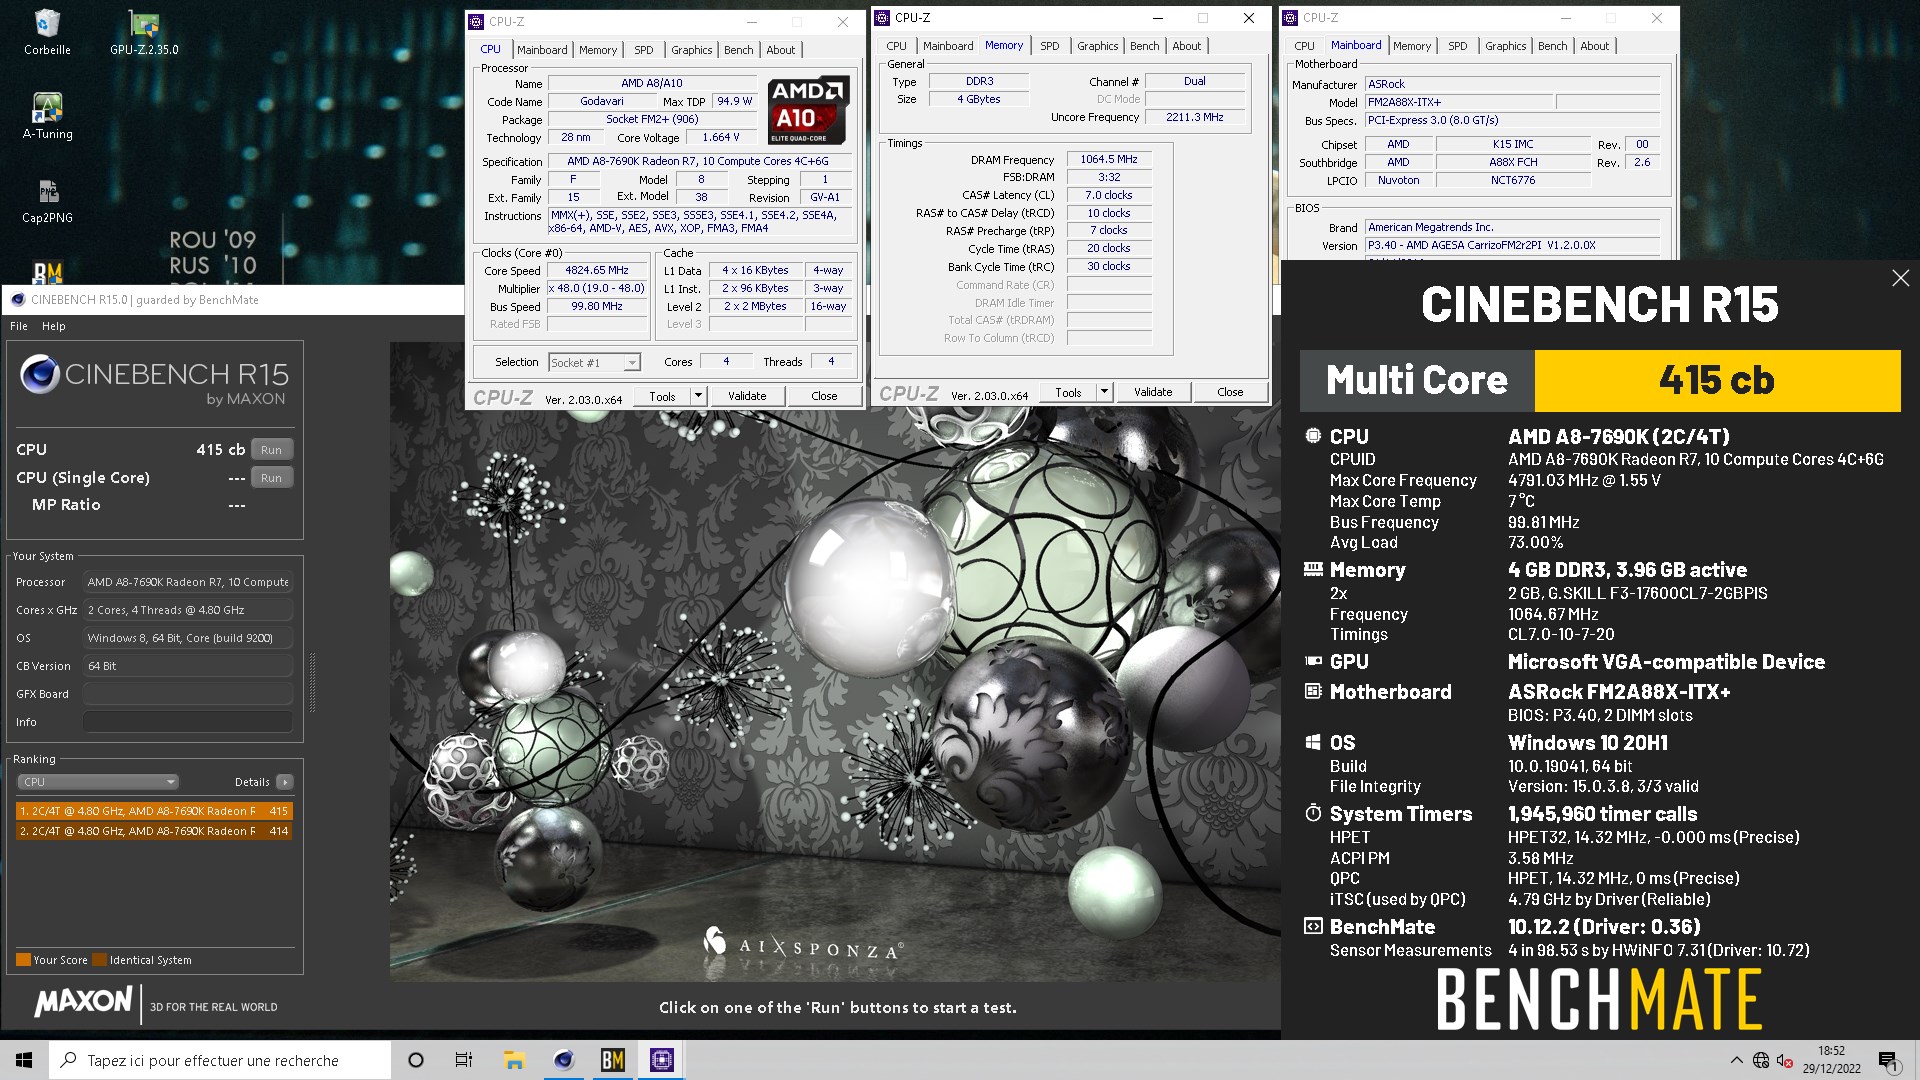Open SPD tab in Memory CPU-Z window
Viewport: 1920px width, 1080px height.
click(1049, 46)
